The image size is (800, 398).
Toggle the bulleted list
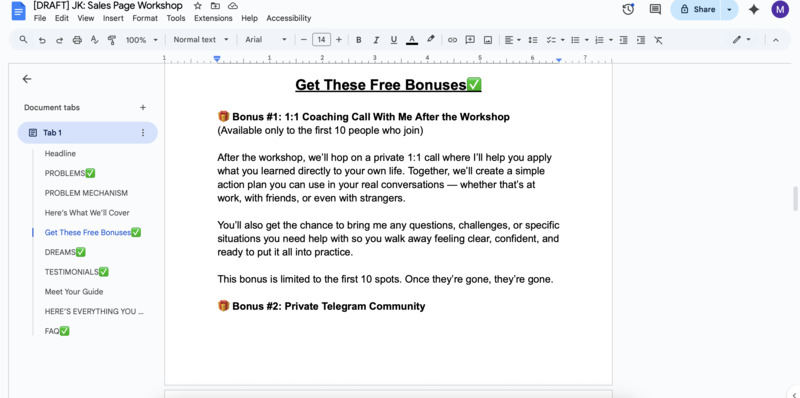coord(575,40)
